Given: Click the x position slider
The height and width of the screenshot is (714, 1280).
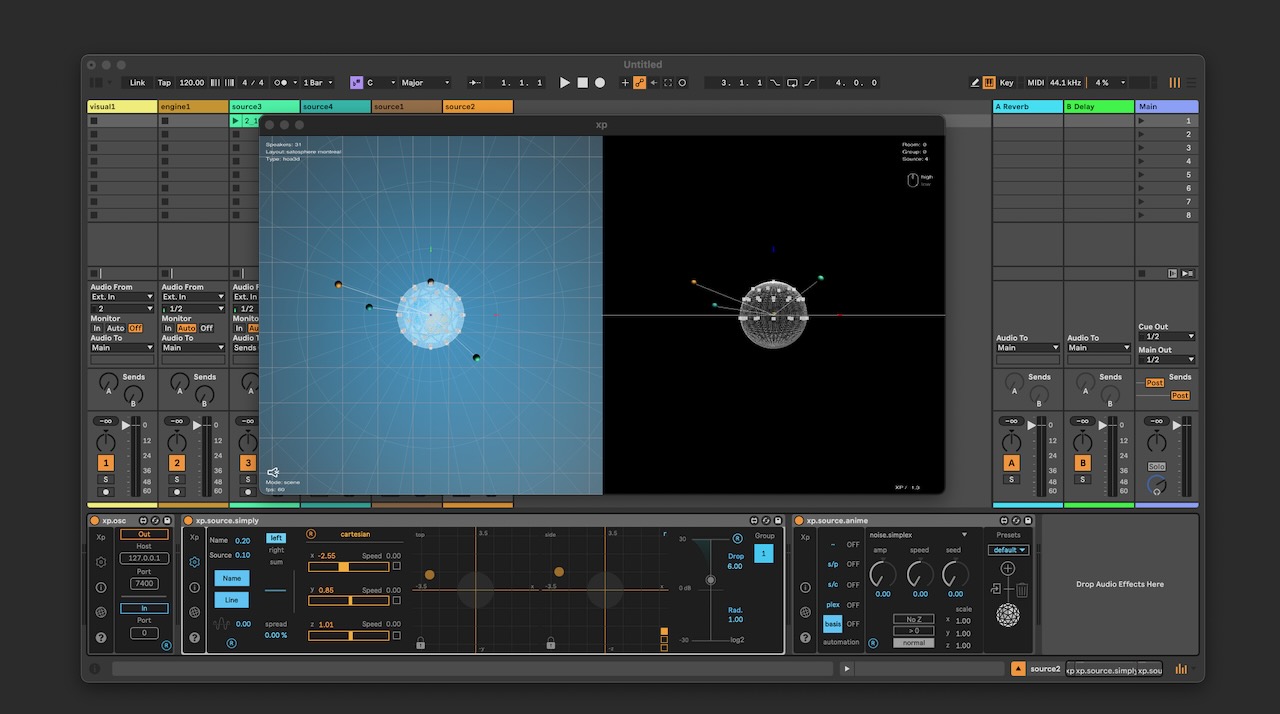Looking at the screenshot, I should [348, 566].
